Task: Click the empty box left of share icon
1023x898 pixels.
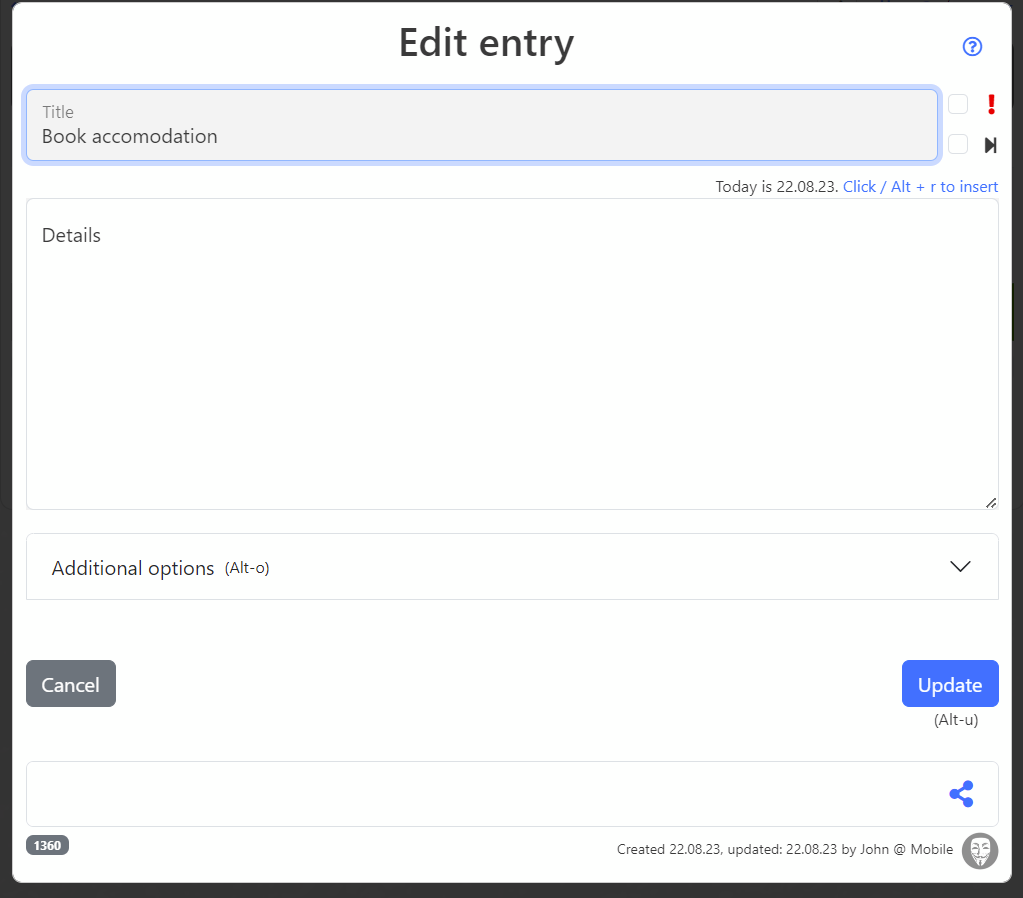Action: click(480, 794)
